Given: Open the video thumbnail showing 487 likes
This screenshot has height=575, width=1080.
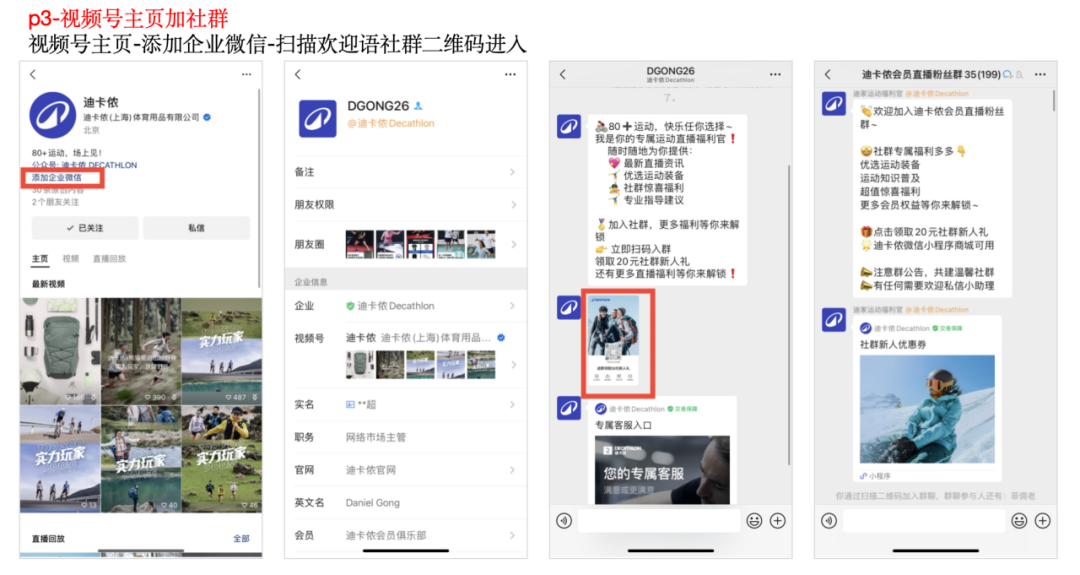Looking at the screenshot, I should click(x=222, y=351).
